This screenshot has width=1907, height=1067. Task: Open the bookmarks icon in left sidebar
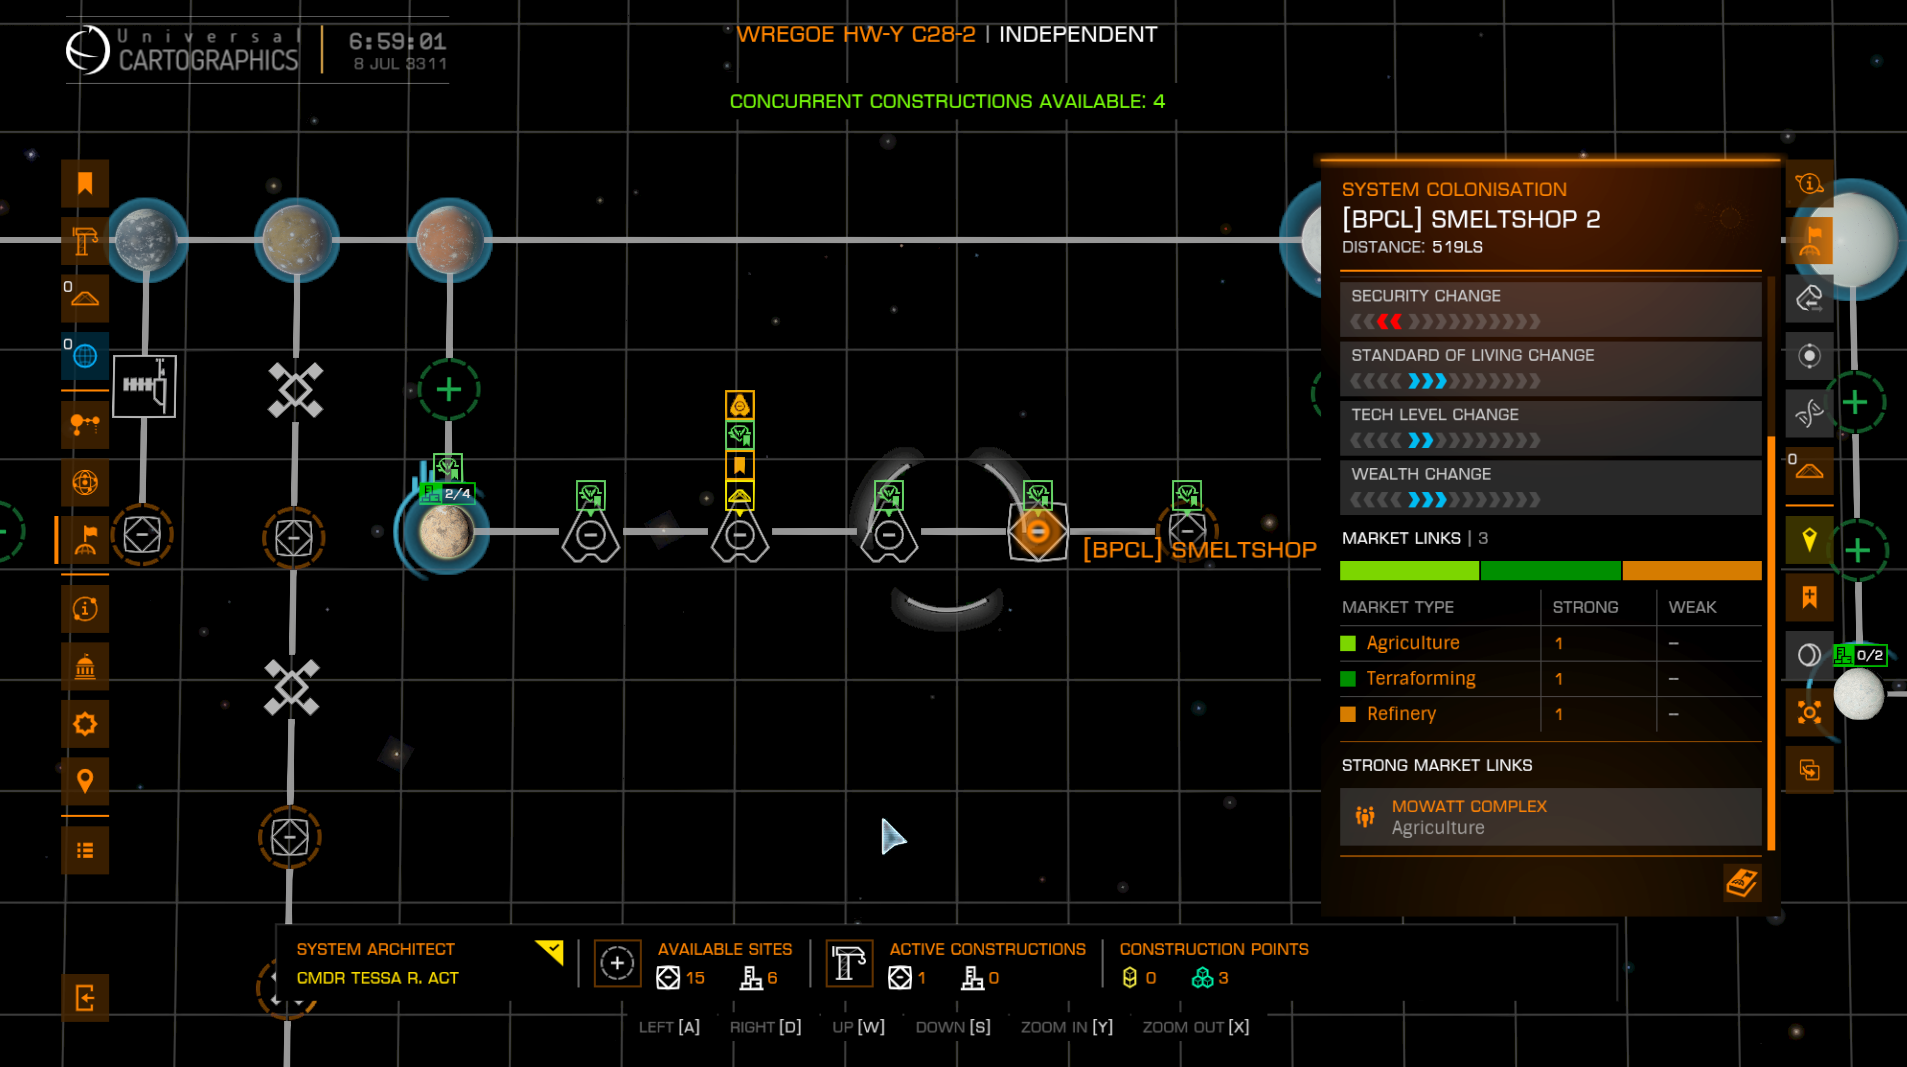point(85,184)
